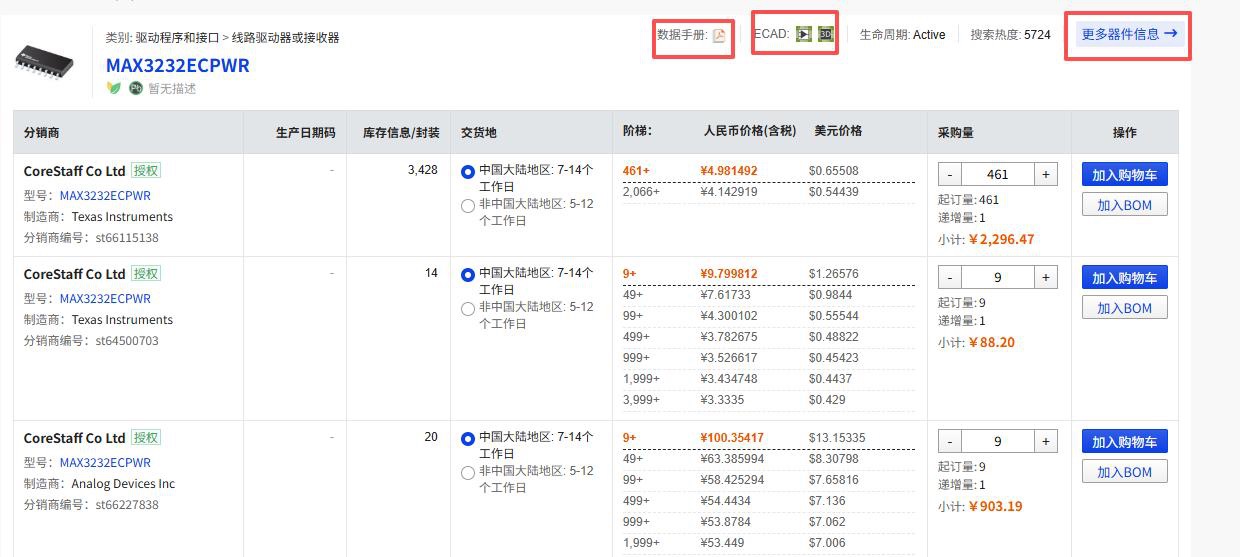Click 加入BOM for Analog Devices row
1240x557 pixels.
click(x=1124, y=472)
